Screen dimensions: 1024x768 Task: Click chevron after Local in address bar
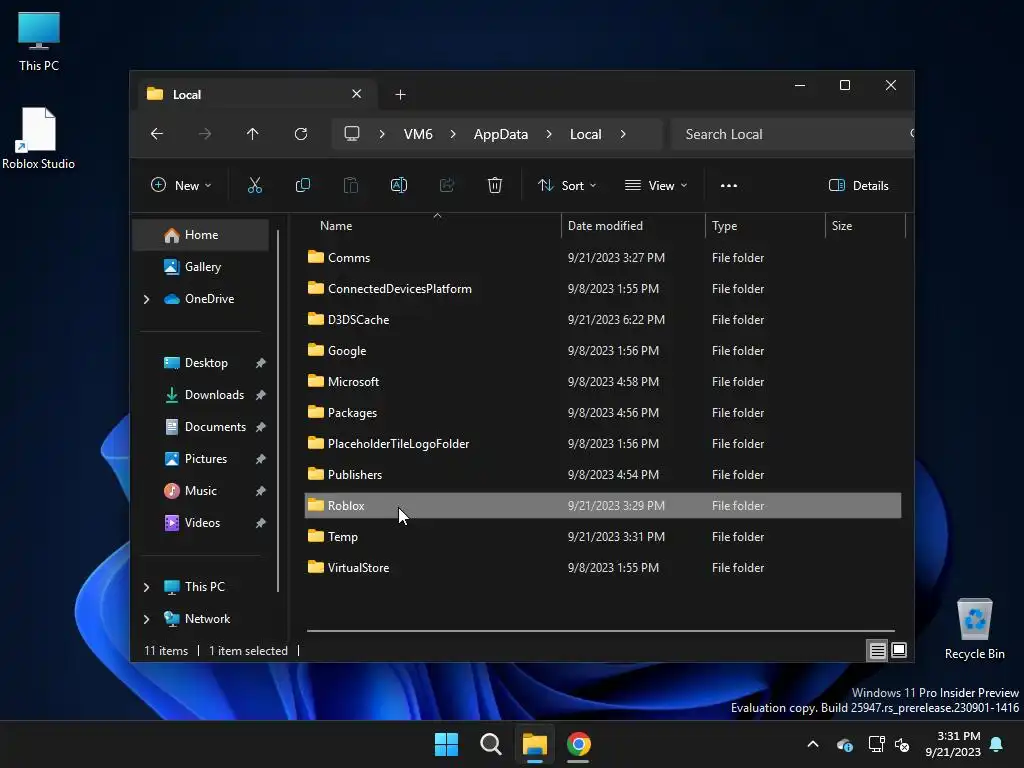click(623, 134)
